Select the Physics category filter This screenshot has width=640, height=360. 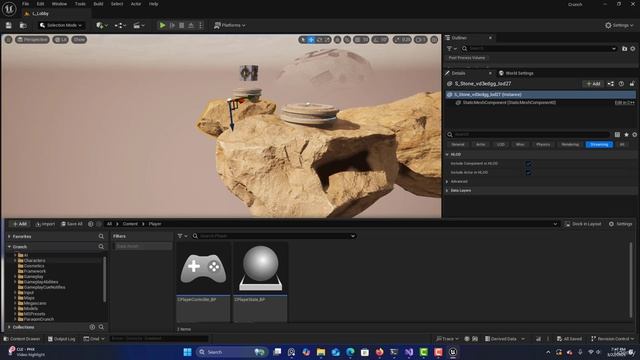click(x=542, y=144)
